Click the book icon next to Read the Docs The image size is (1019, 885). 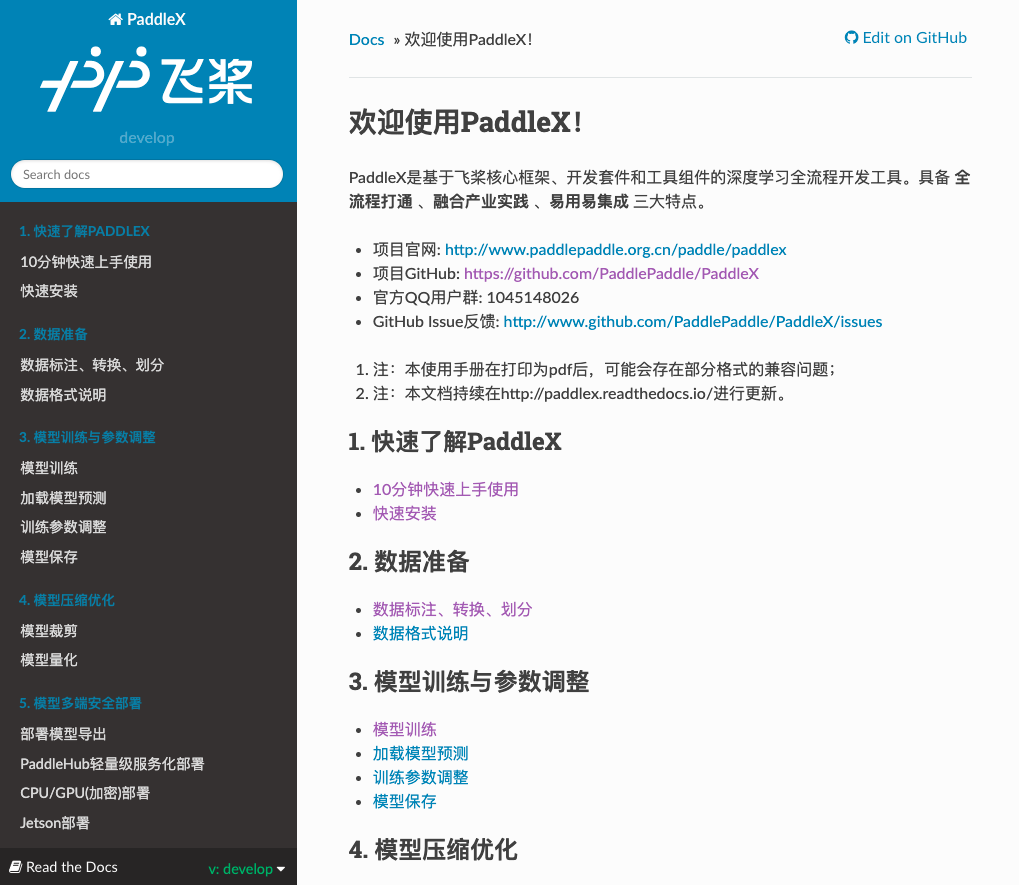point(16,867)
